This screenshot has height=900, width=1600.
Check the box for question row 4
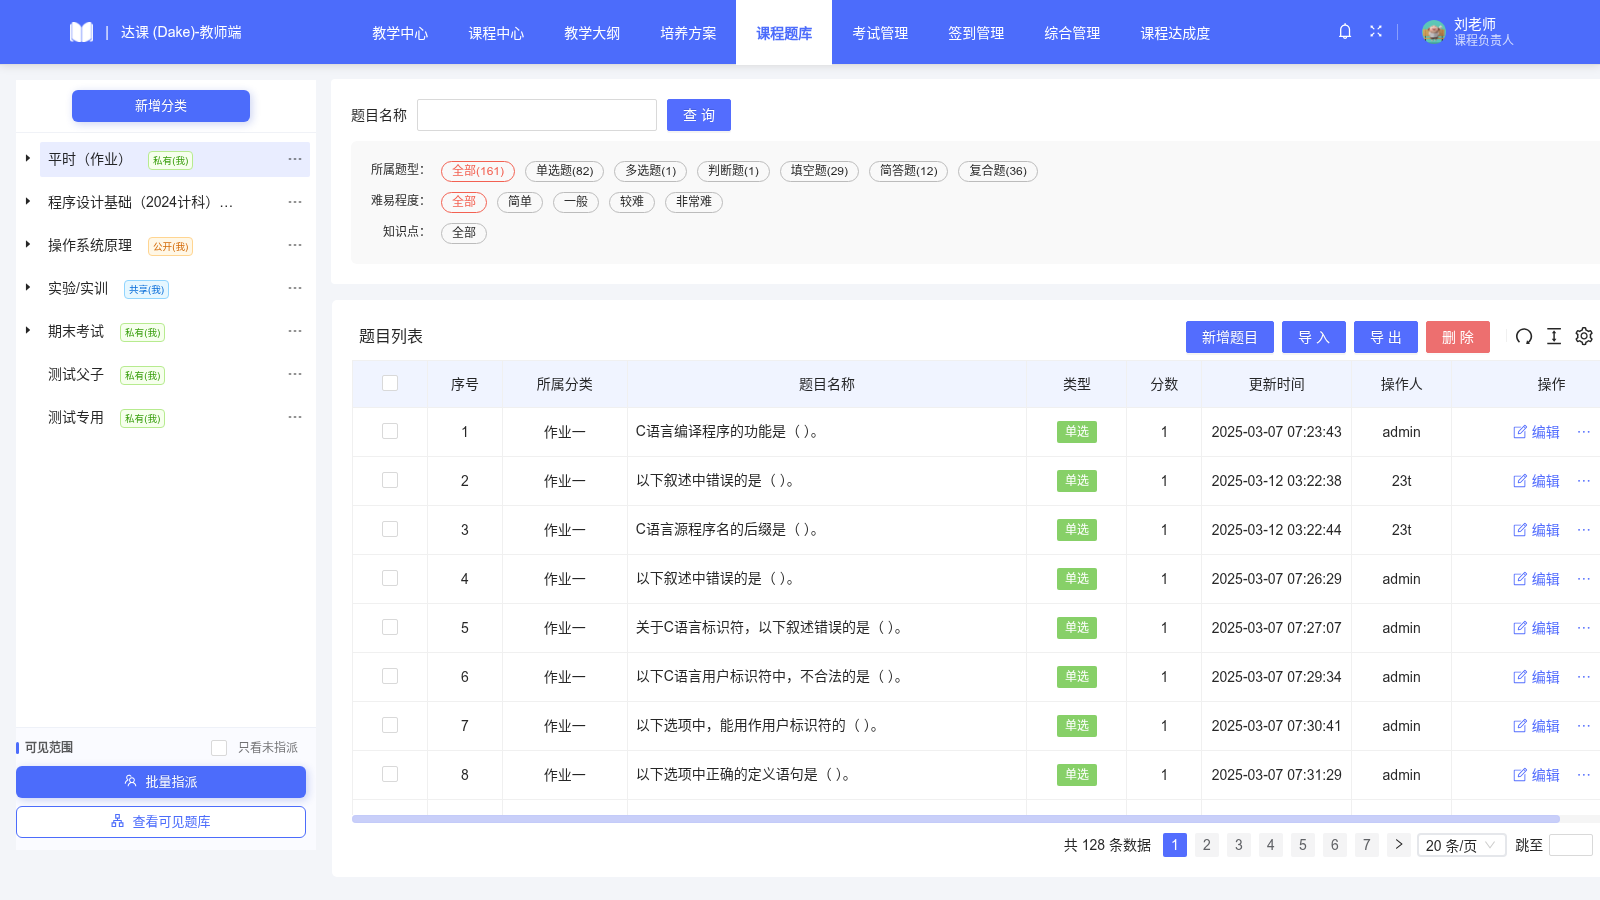[x=390, y=578]
